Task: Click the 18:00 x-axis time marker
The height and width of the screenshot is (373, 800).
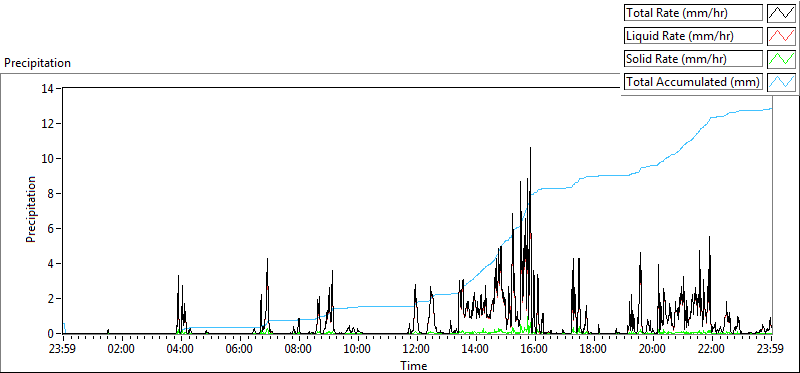Action: pos(594,350)
